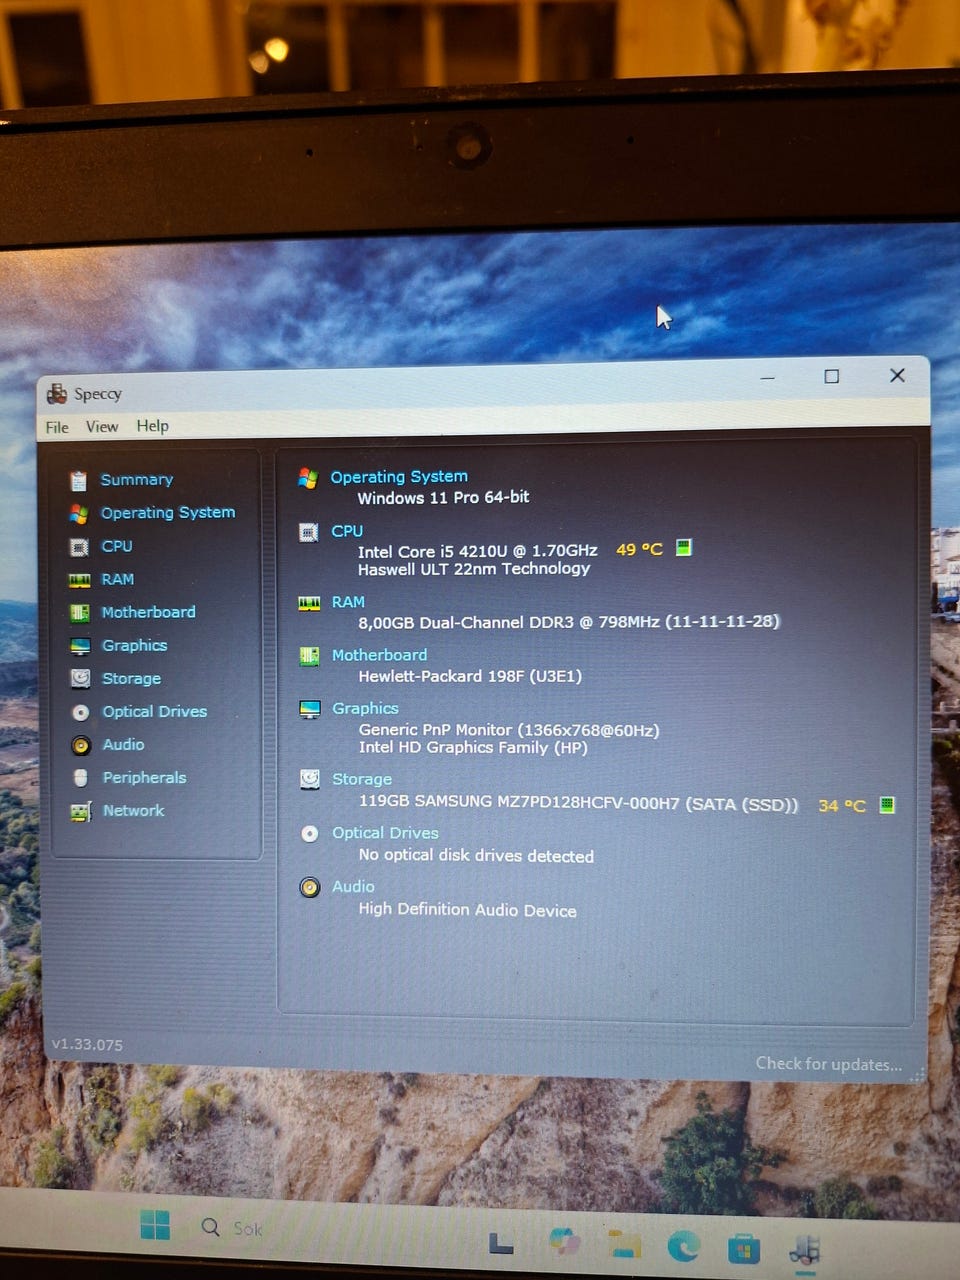Click the speaker icon beside sidebar Audio
This screenshot has width=960, height=1280.
(x=81, y=745)
